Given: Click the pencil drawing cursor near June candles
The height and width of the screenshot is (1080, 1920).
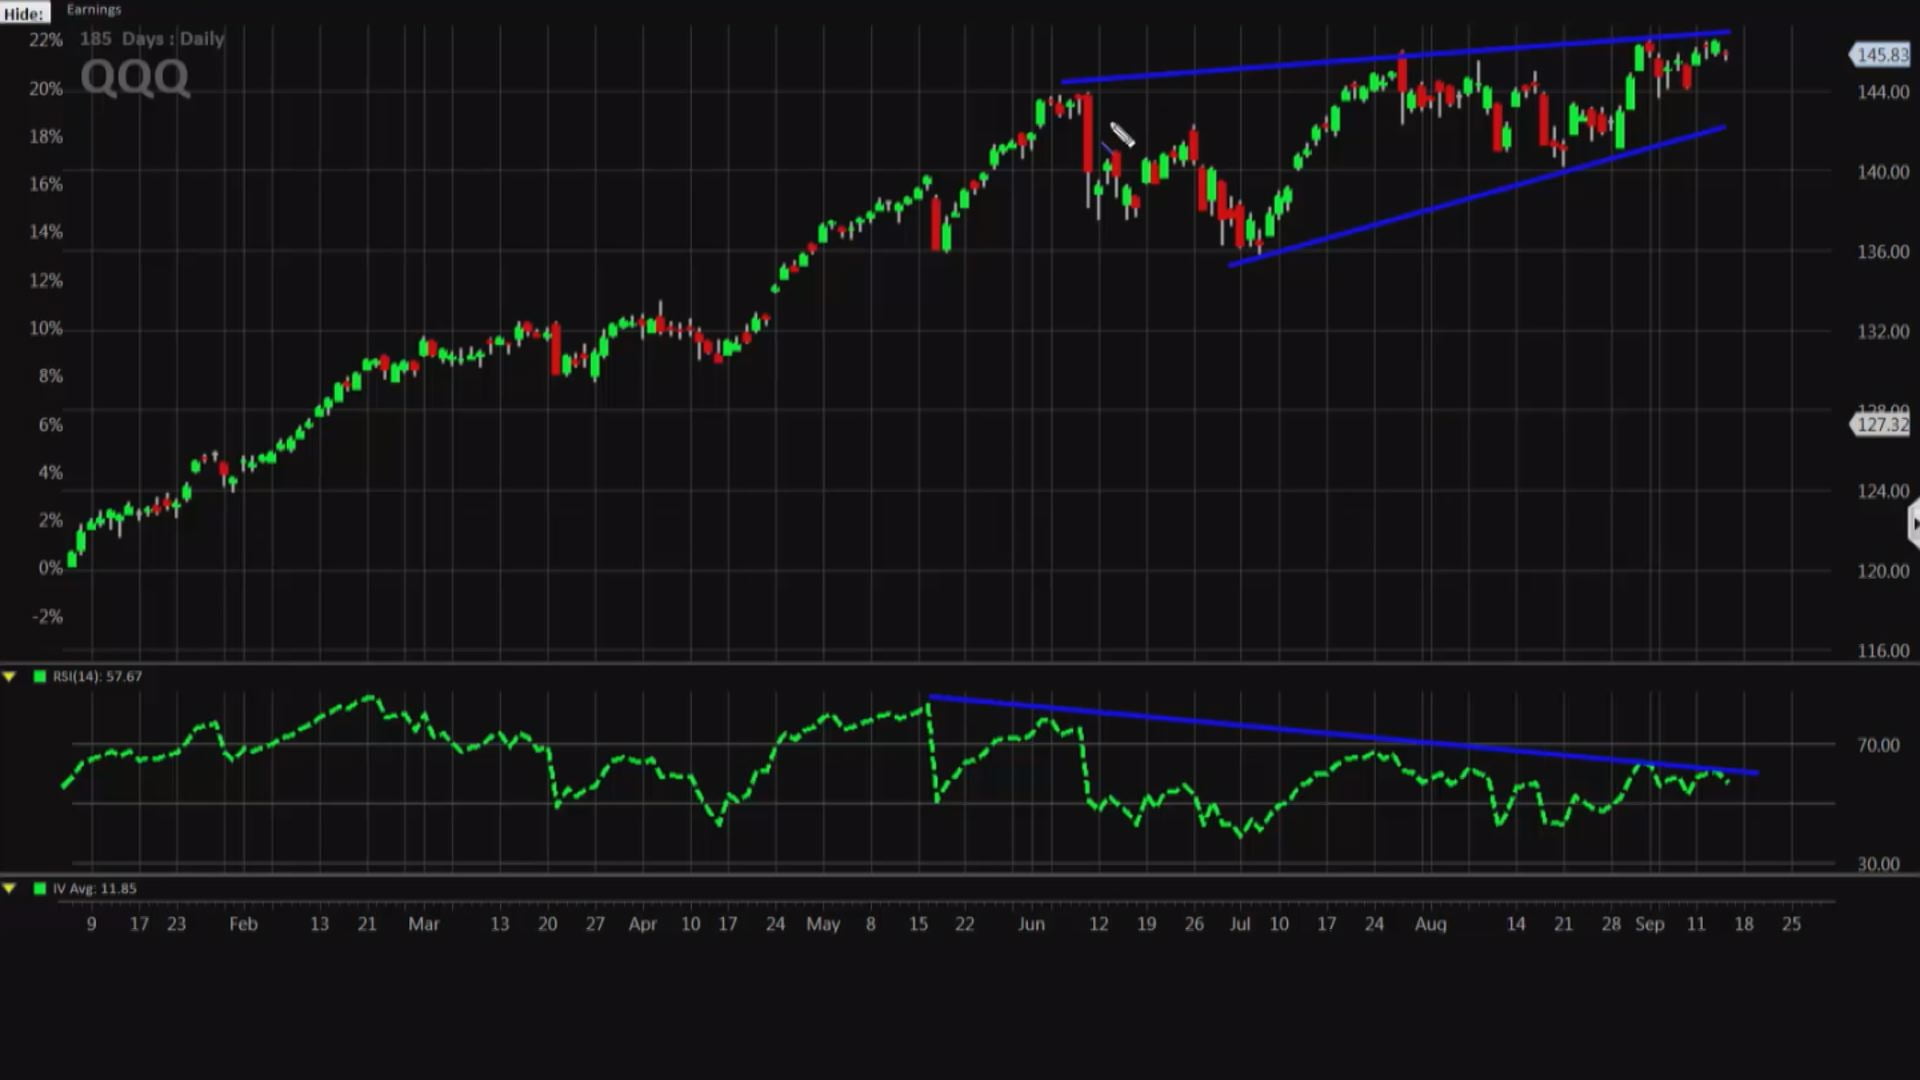Looking at the screenshot, I should [1122, 135].
